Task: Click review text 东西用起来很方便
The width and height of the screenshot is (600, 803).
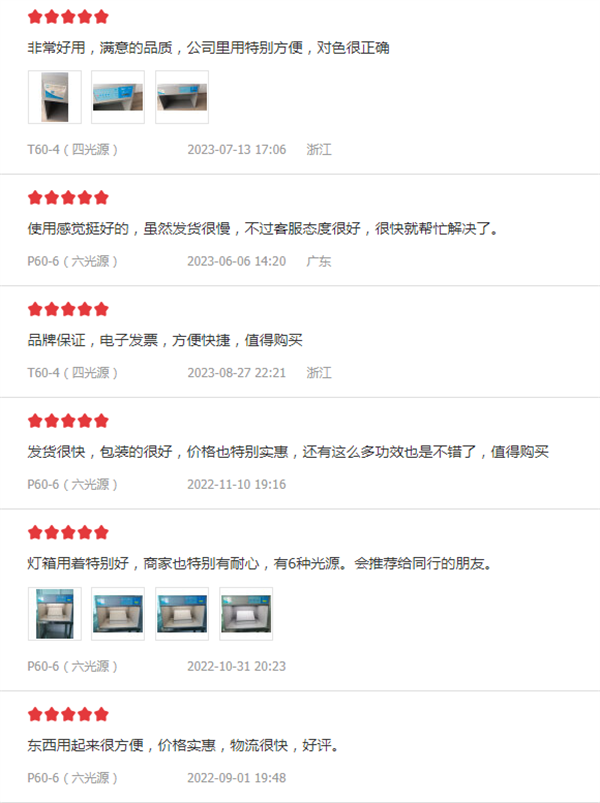Action: 85,745
